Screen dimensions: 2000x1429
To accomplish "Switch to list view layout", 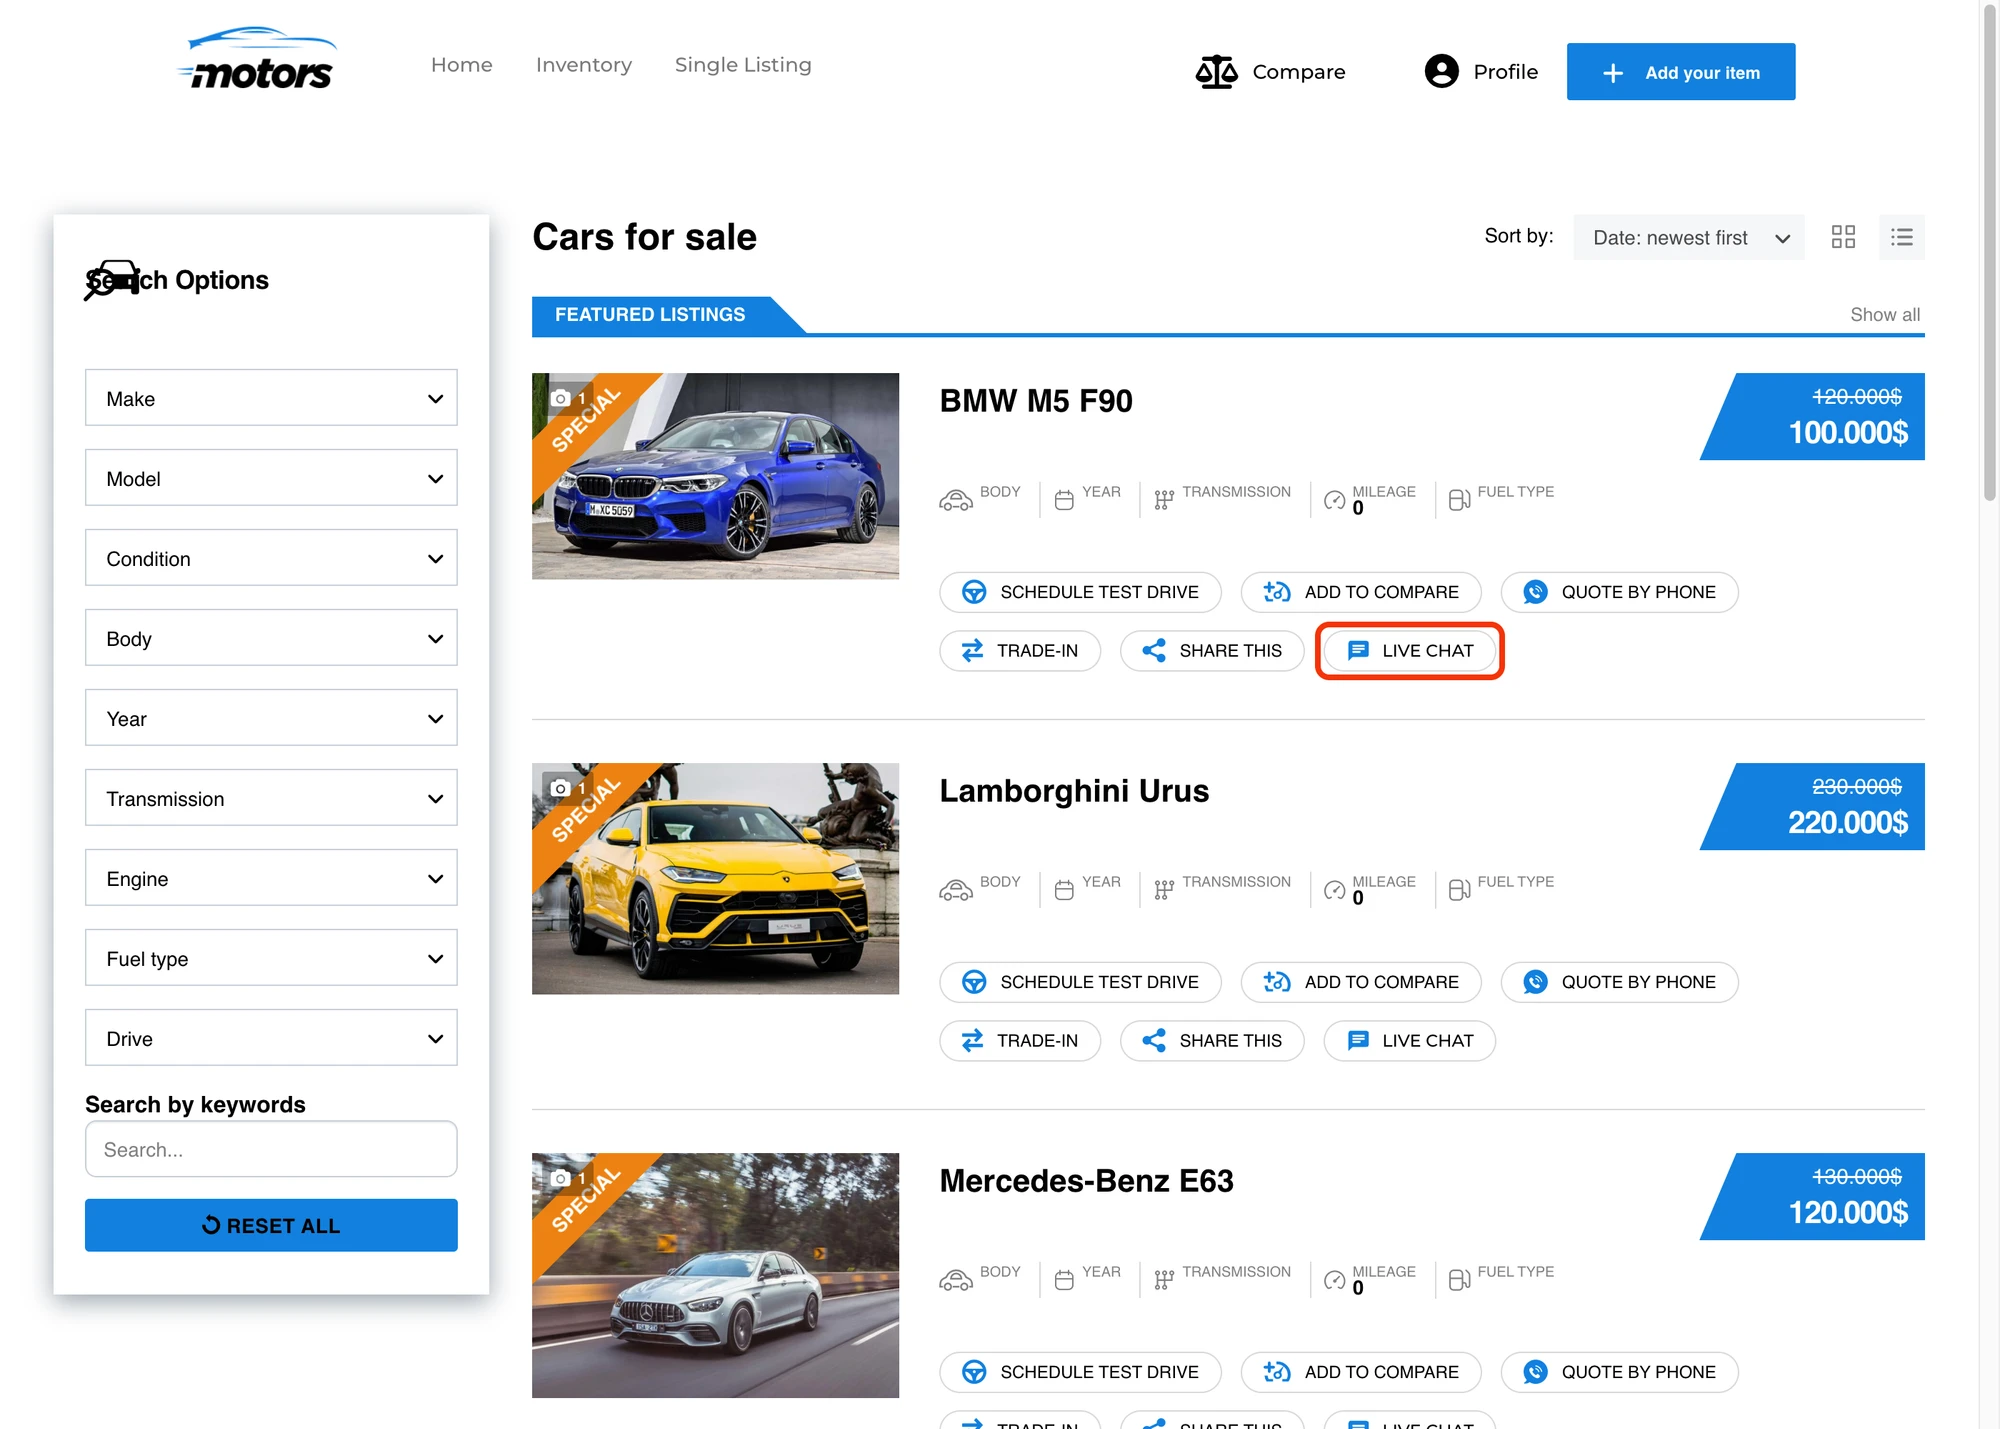I will [x=1901, y=237].
